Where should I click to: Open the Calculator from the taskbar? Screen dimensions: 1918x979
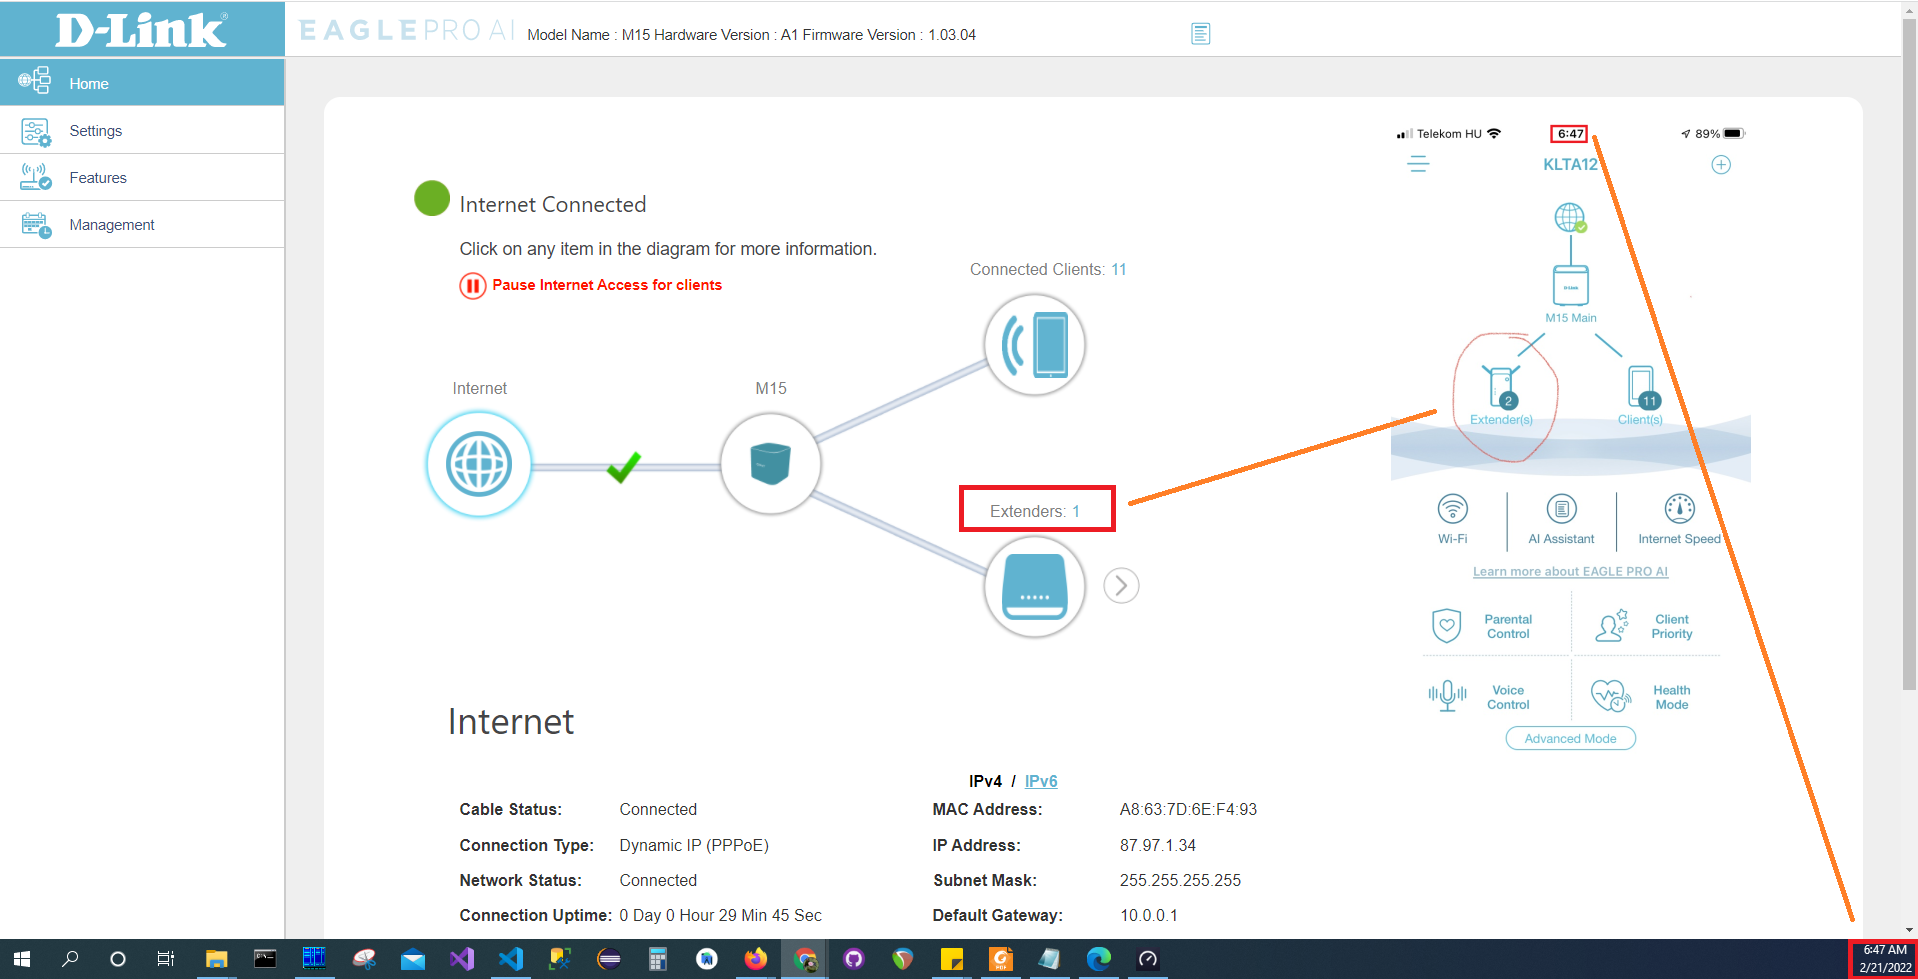coord(658,959)
